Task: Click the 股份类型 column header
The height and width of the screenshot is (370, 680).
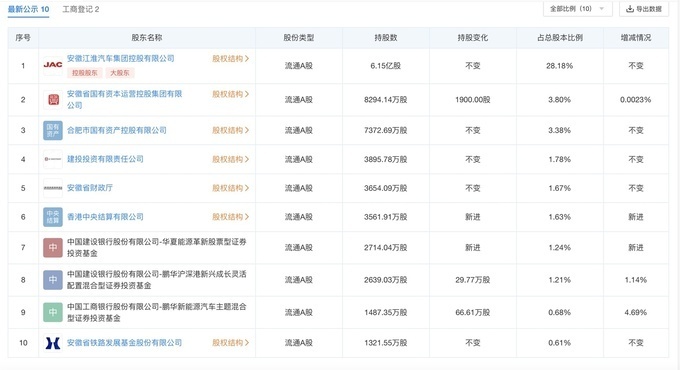Action: pyautogui.click(x=299, y=38)
